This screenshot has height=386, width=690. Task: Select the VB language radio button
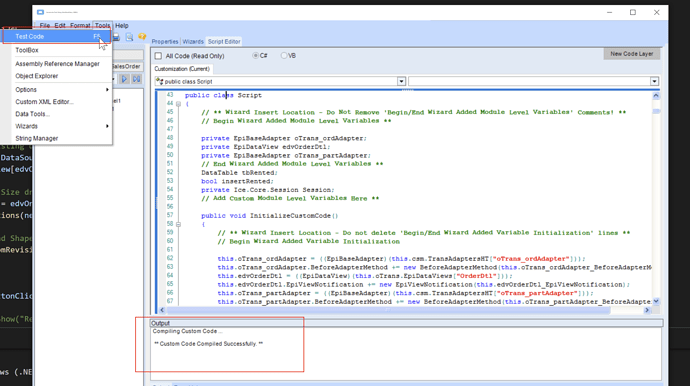(284, 55)
